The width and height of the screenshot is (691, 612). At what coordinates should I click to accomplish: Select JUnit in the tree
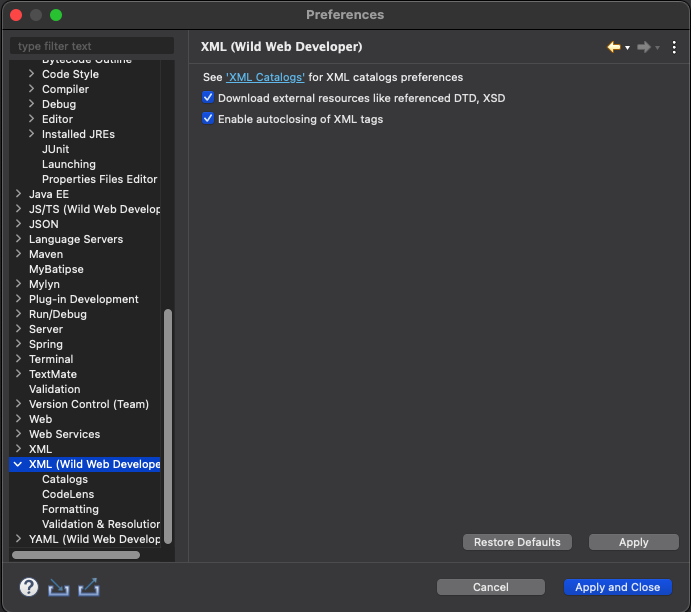tap(56, 149)
